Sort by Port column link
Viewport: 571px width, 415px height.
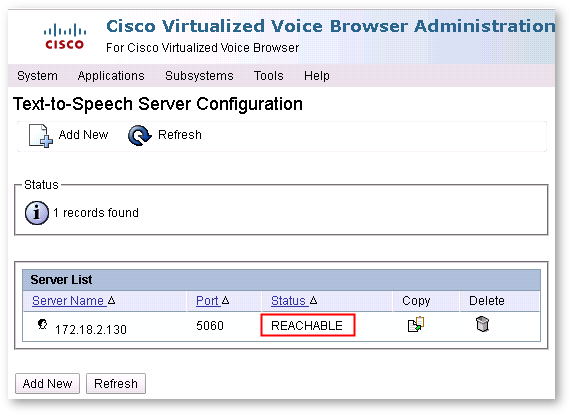coord(207,301)
